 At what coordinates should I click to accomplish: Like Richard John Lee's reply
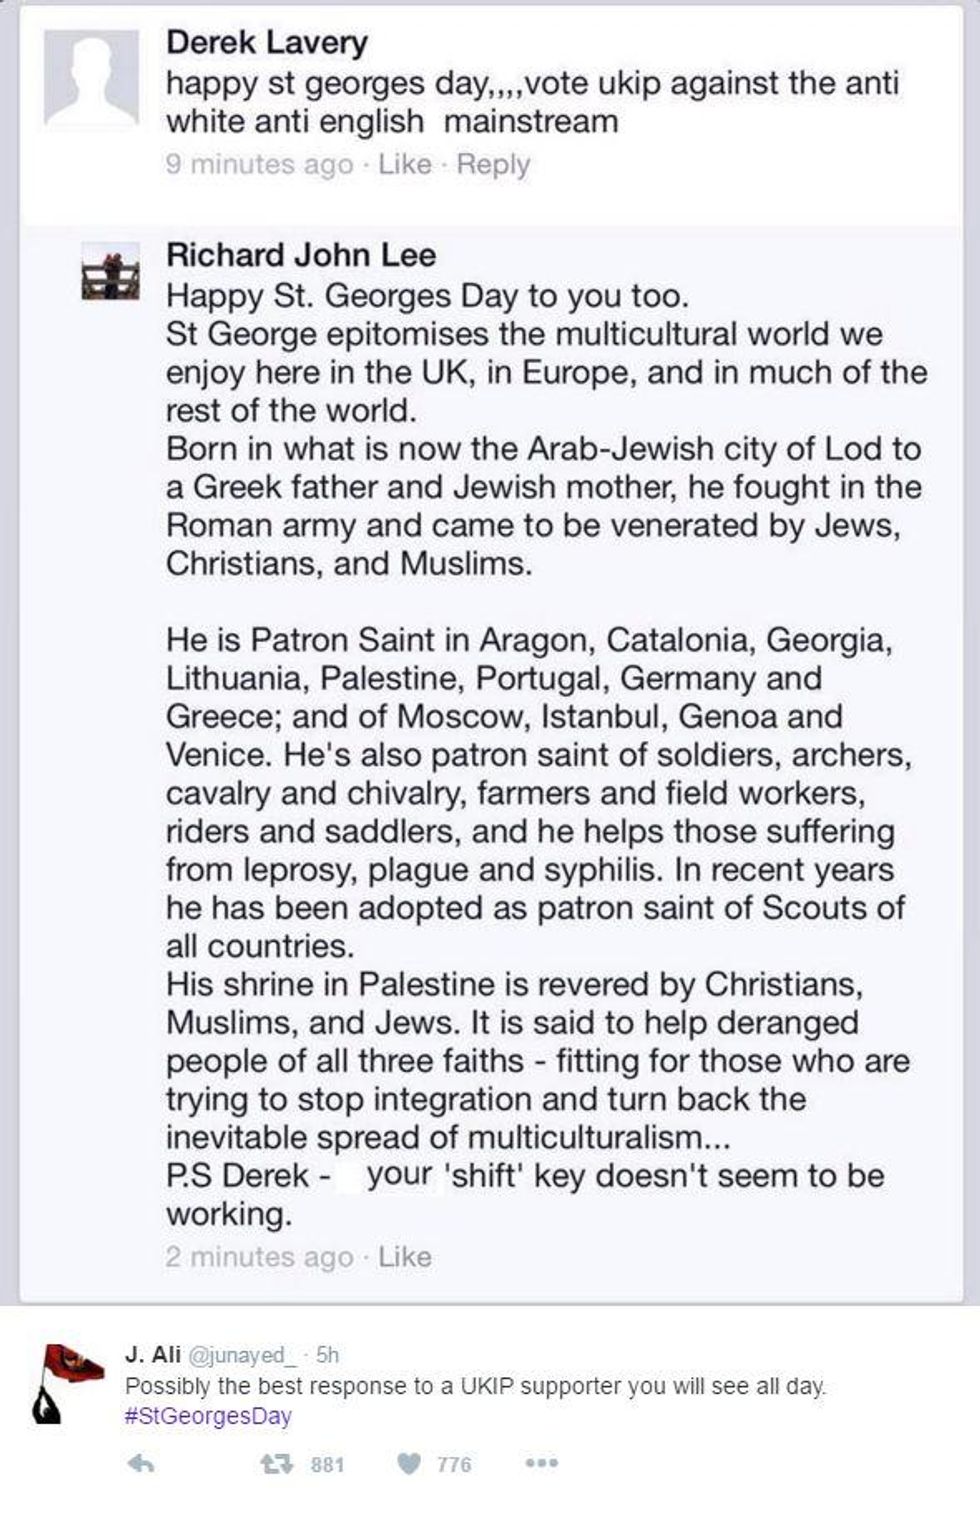click(x=405, y=1256)
